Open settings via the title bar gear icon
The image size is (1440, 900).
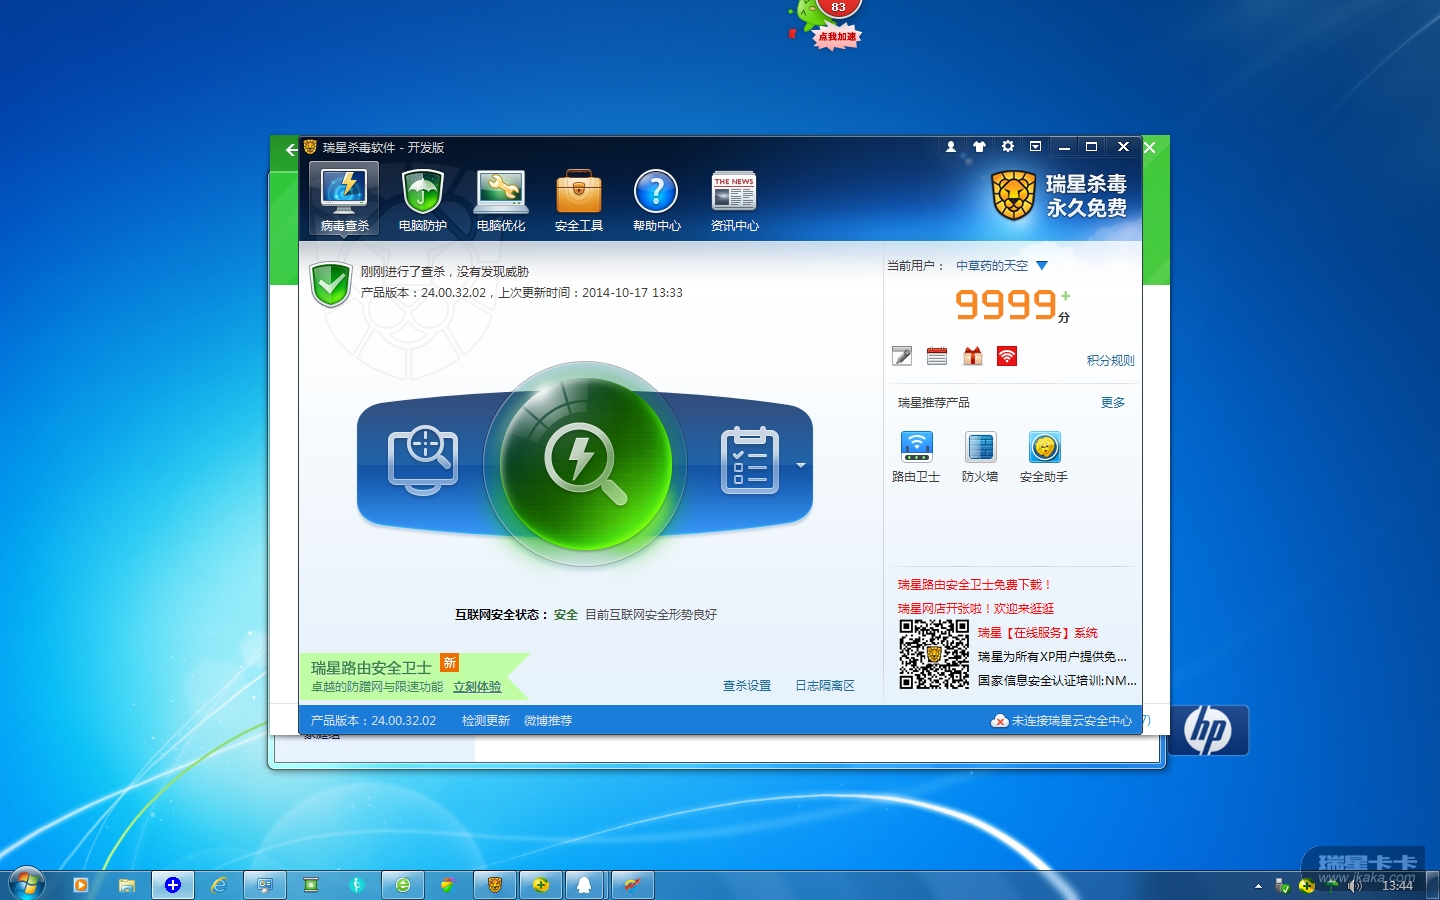coord(1008,147)
